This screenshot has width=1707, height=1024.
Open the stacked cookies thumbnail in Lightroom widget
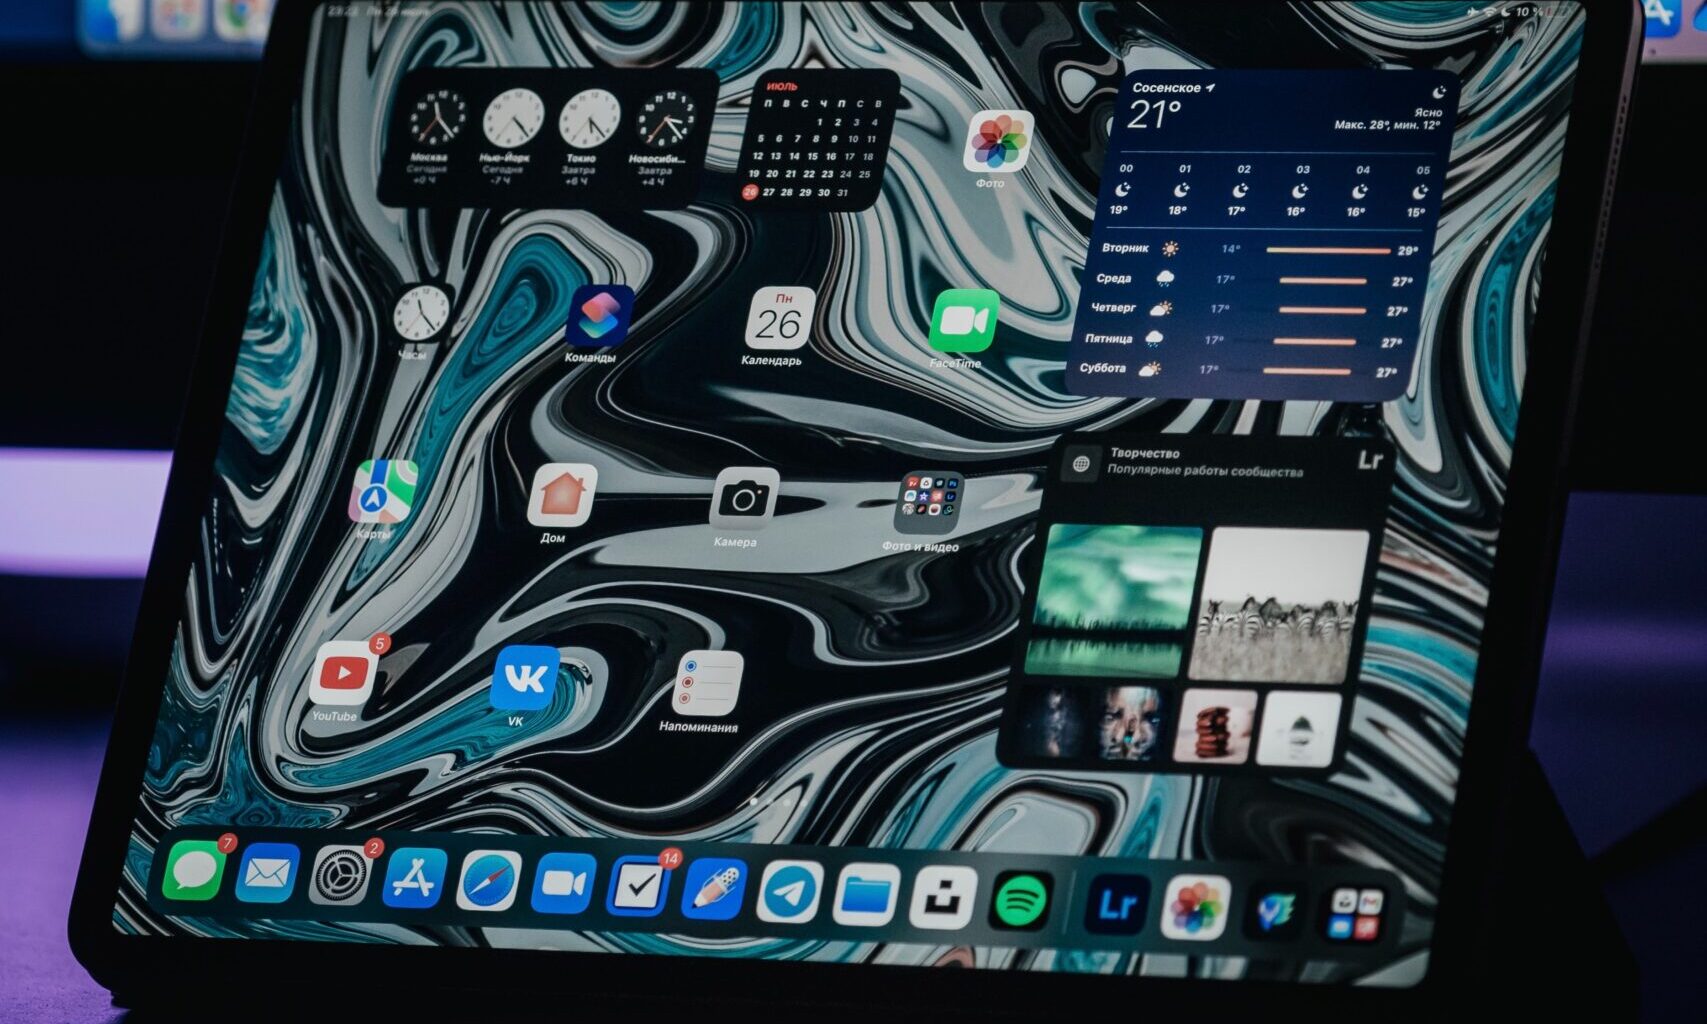click(x=1214, y=726)
